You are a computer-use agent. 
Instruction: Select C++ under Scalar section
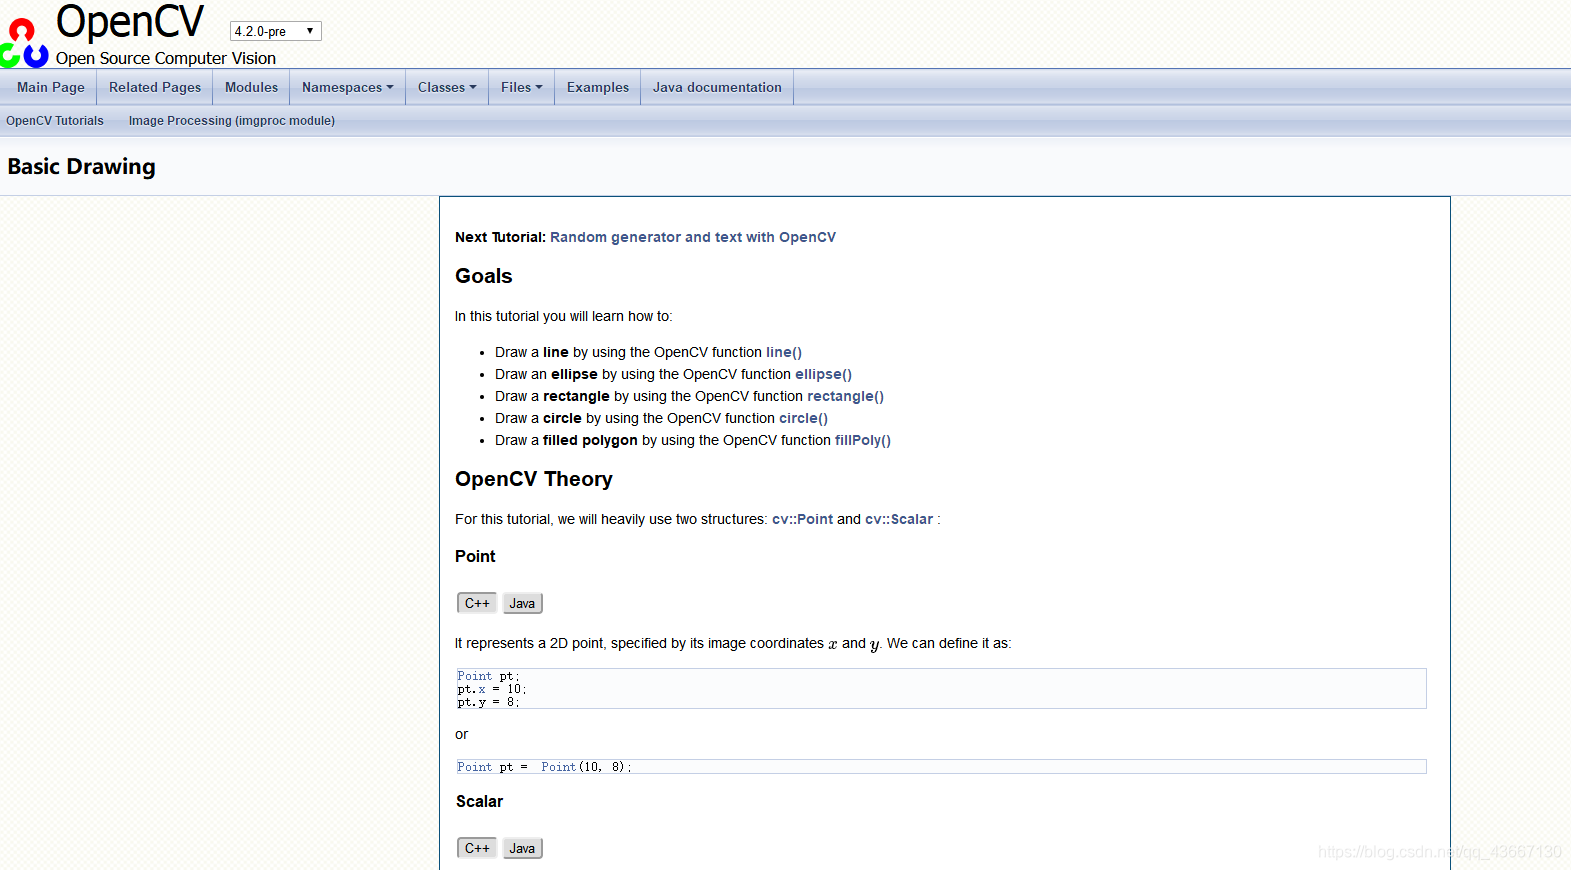477,848
